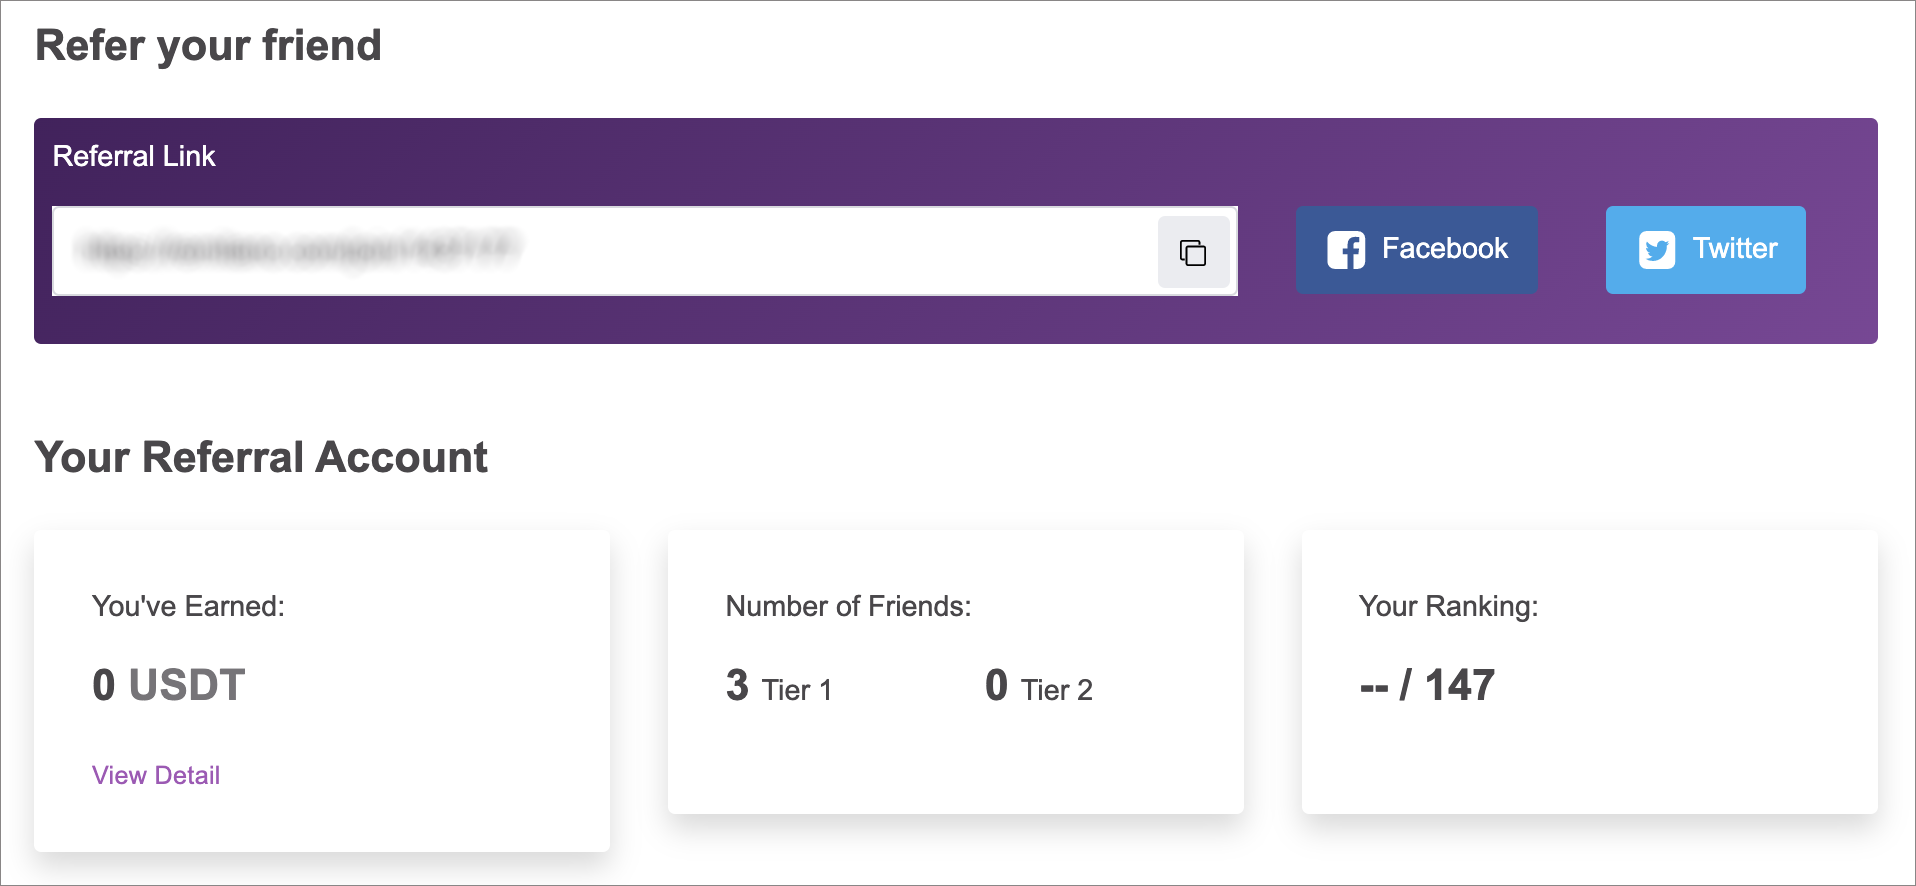Click the Tier 2 friends count

point(1038,686)
